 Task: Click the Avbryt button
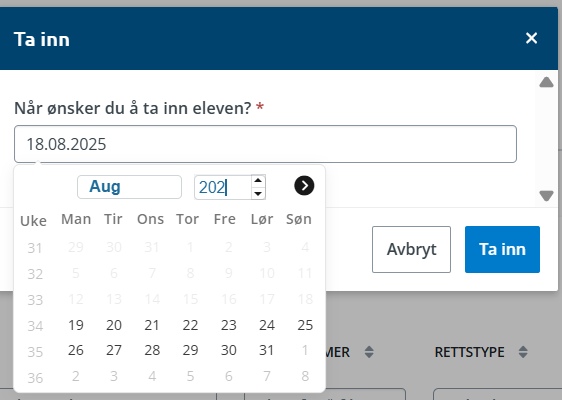point(411,249)
